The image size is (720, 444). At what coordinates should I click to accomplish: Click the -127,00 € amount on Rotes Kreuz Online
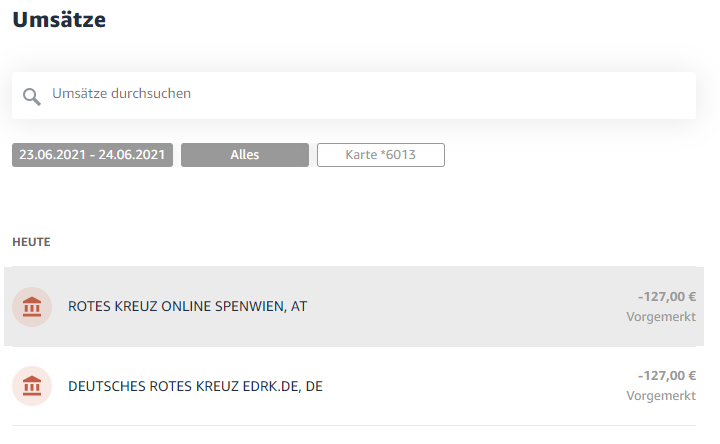click(x=667, y=297)
